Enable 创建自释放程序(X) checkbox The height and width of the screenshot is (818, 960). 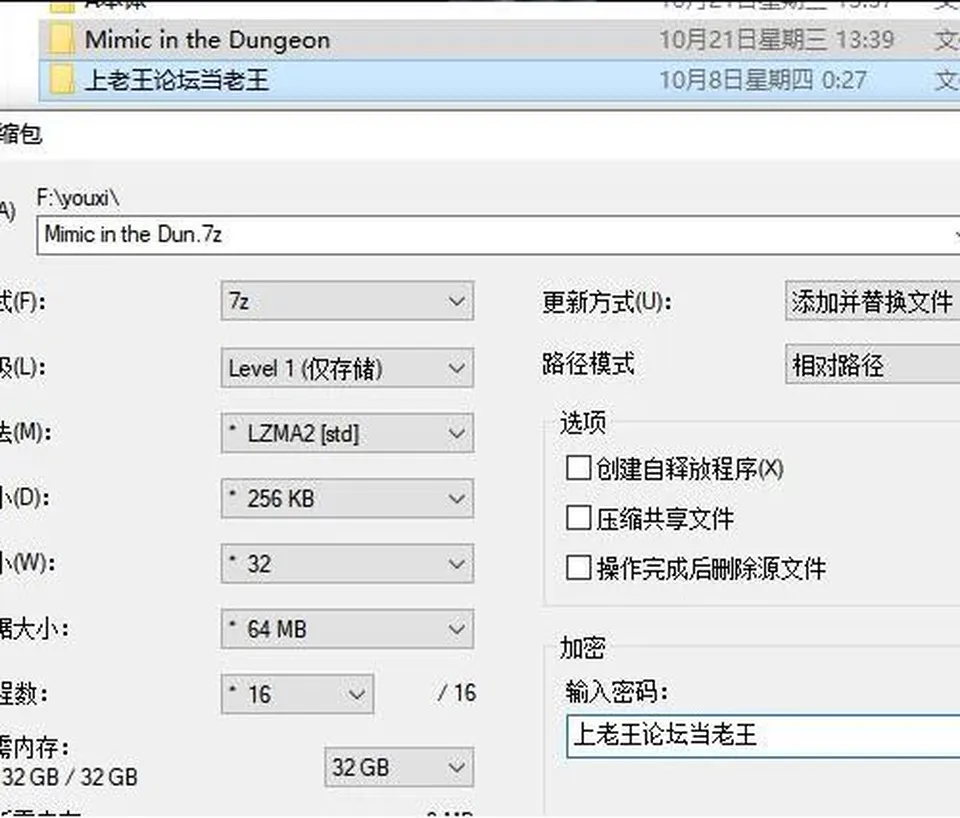coord(578,468)
